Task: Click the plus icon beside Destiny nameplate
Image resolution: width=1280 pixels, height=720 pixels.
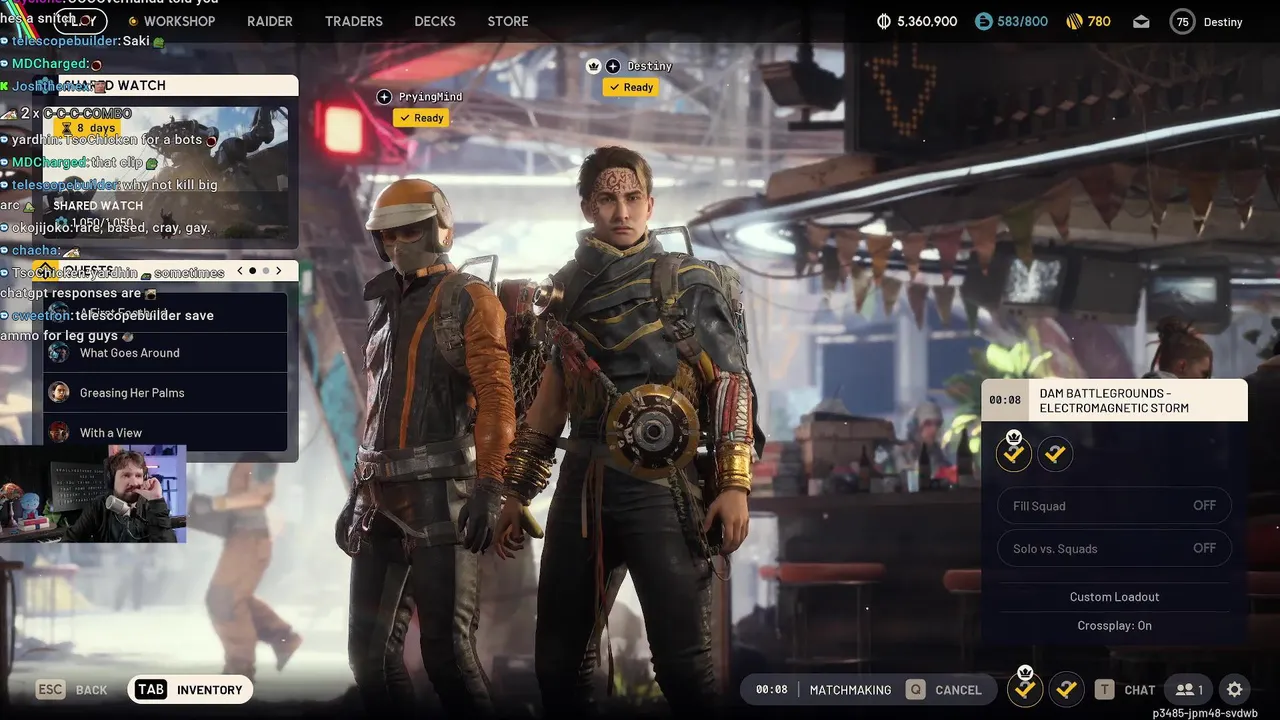Action: click(x=613, y=65)
